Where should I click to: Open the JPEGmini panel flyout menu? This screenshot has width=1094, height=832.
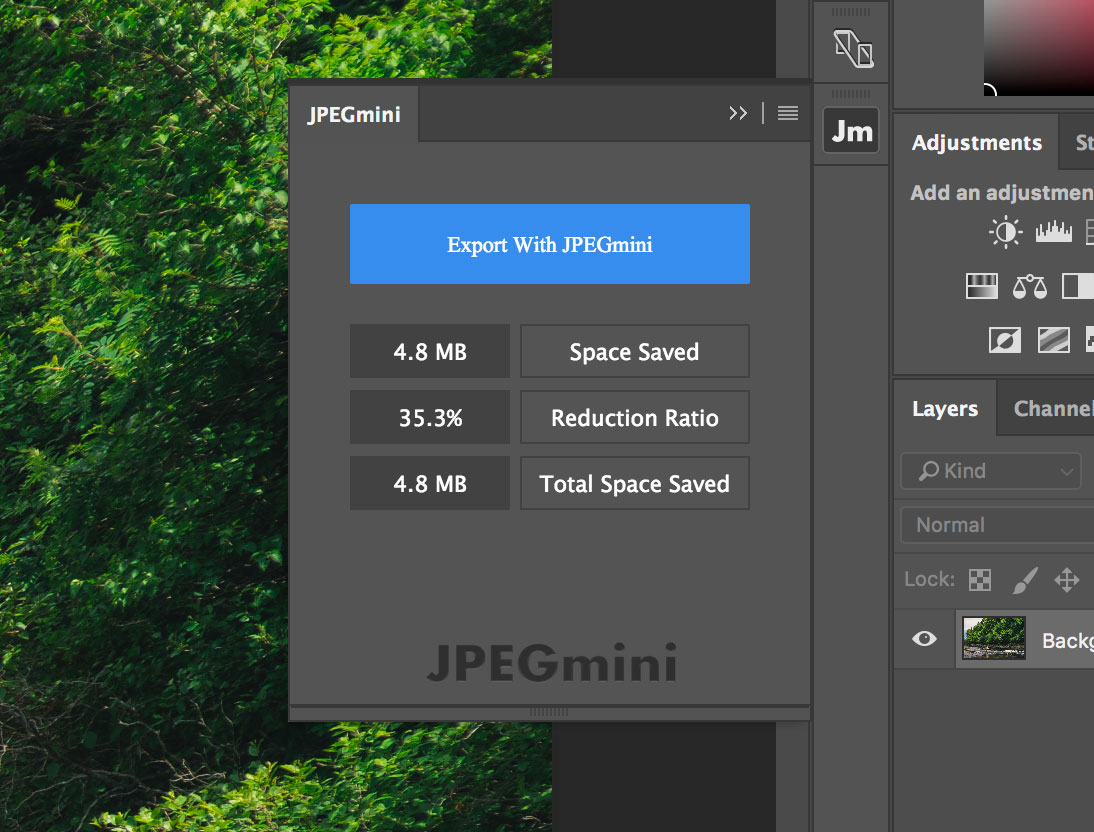point(787,112)
